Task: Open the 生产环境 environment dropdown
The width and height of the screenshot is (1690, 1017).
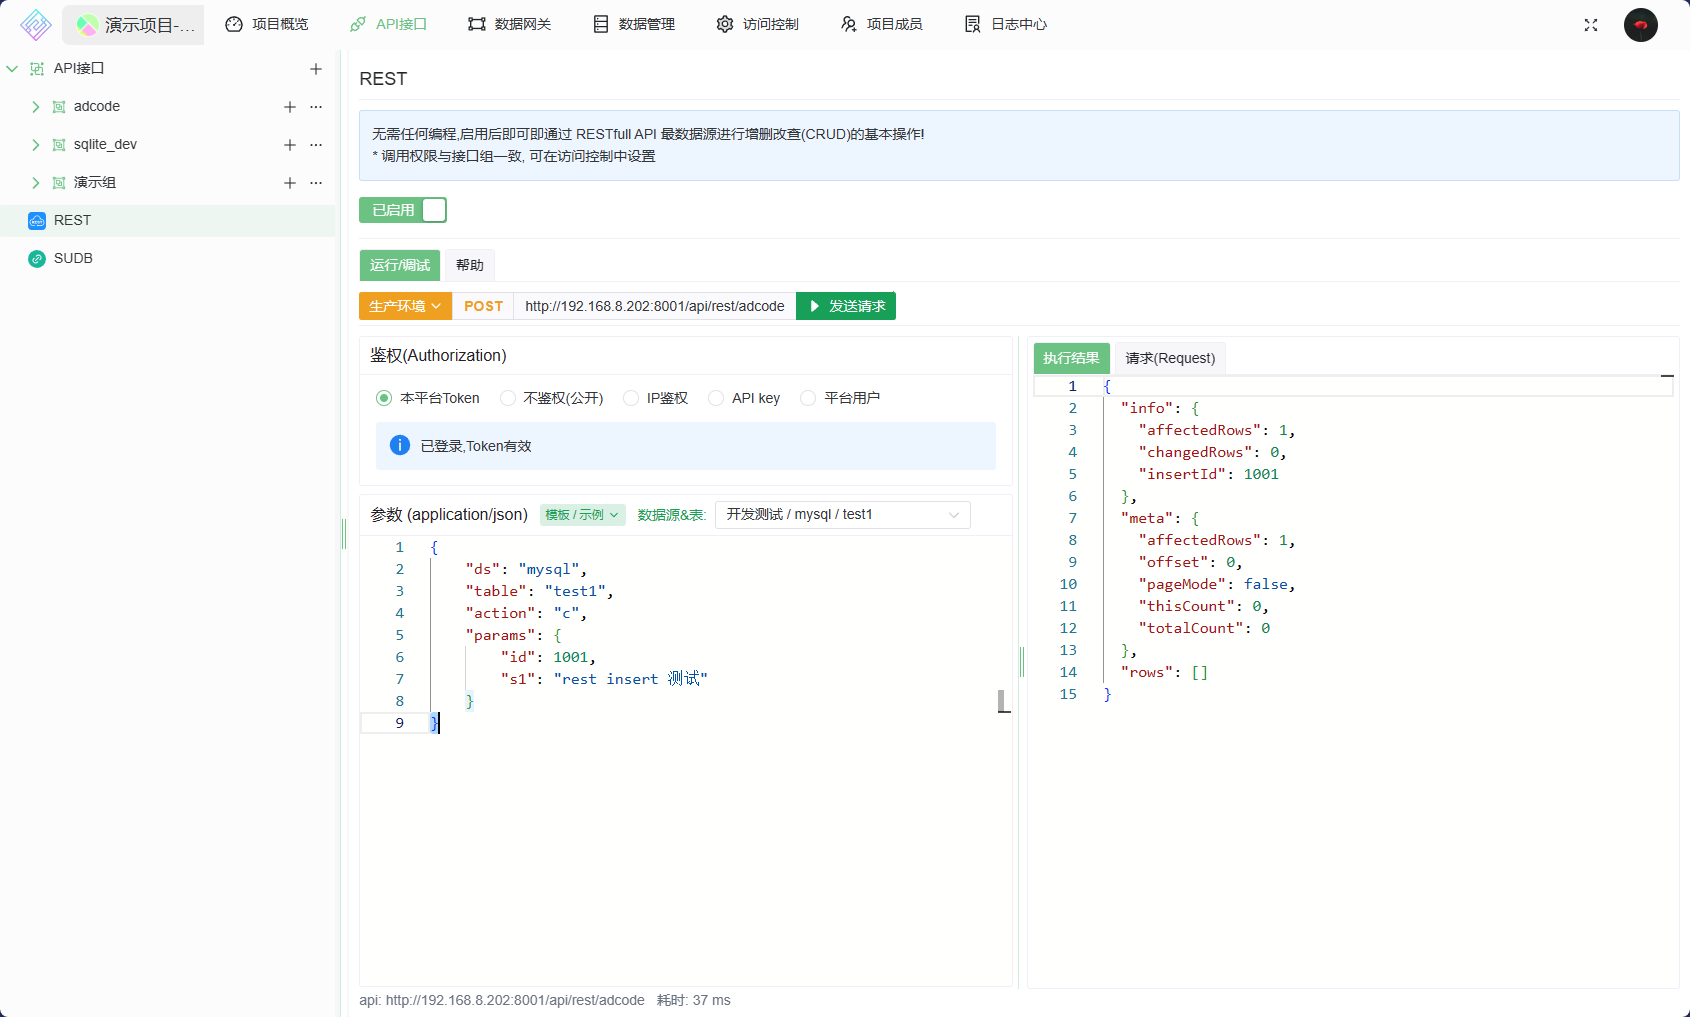Action: [405, 306]
